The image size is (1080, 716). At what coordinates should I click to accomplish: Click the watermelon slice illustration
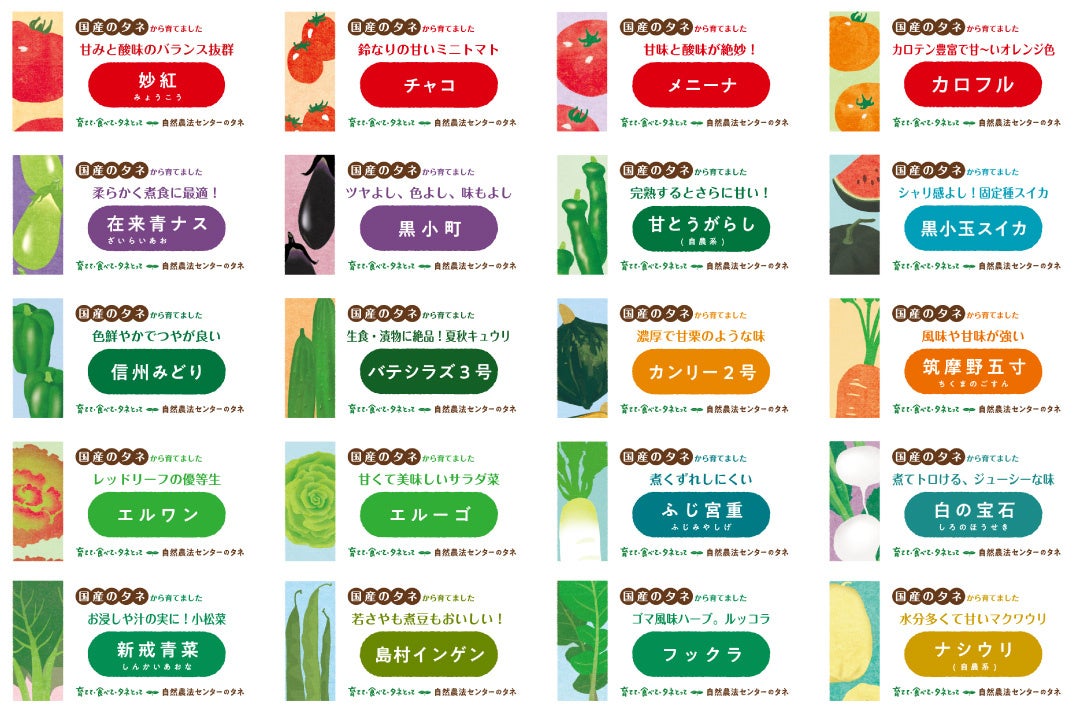pos(854,215)
